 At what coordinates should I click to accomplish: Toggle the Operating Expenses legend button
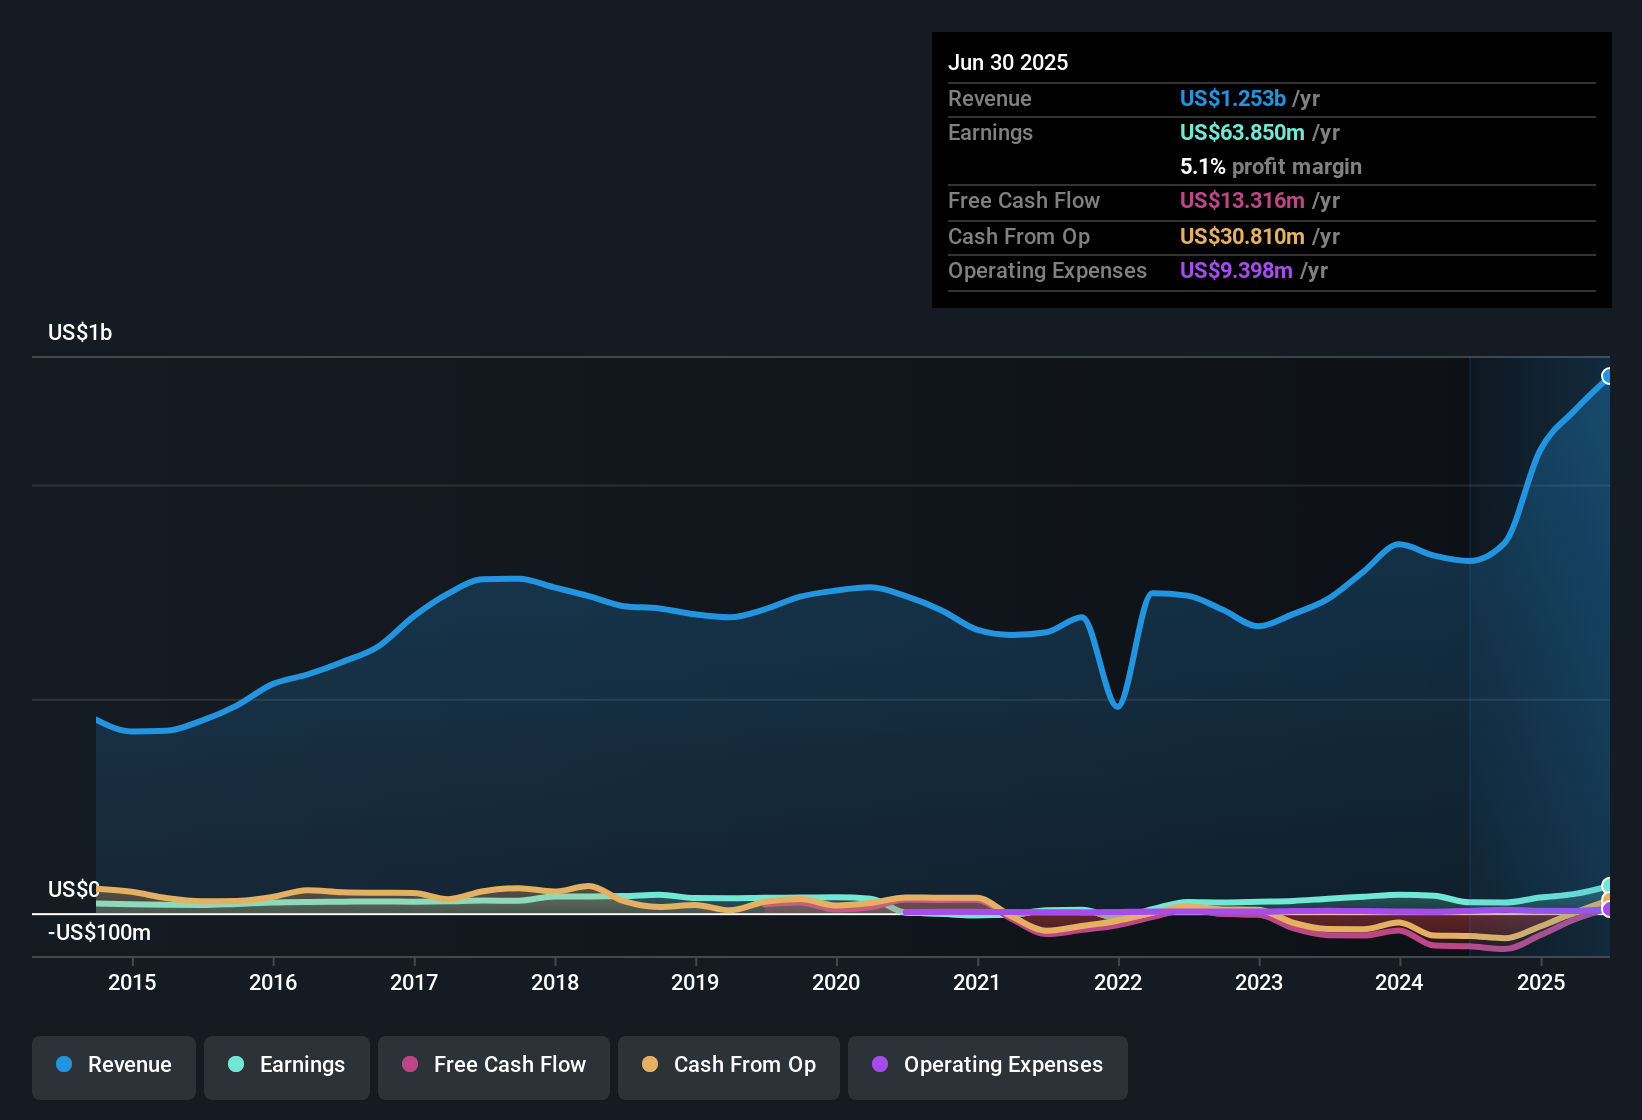click(988, 1067)
